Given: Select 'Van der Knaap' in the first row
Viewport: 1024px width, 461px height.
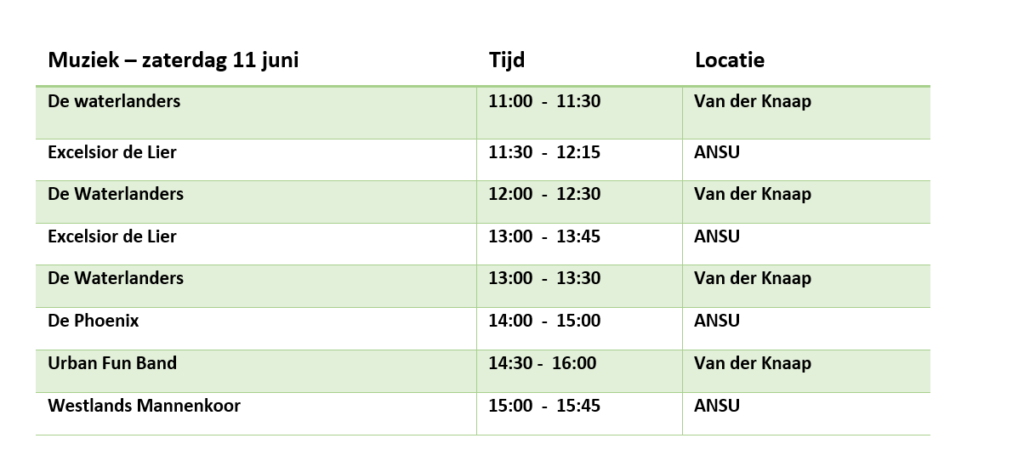Looking at the screenshot, I should pyautogui.click(x=752, y=101).
